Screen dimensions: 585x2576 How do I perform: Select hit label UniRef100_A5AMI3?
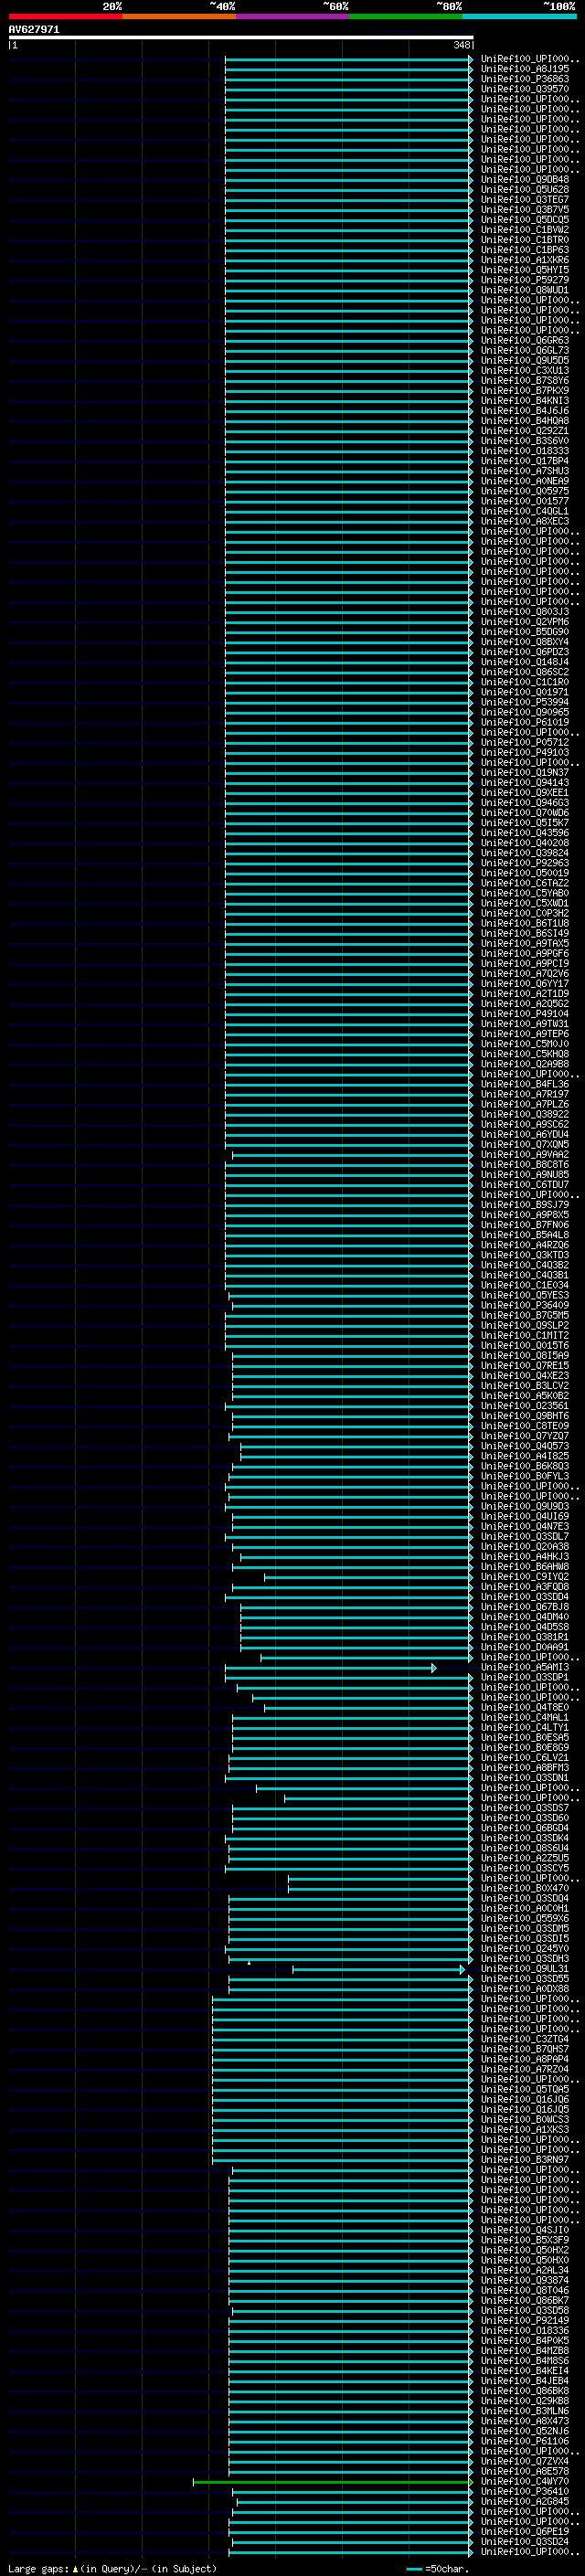[x=525, y=1667]
